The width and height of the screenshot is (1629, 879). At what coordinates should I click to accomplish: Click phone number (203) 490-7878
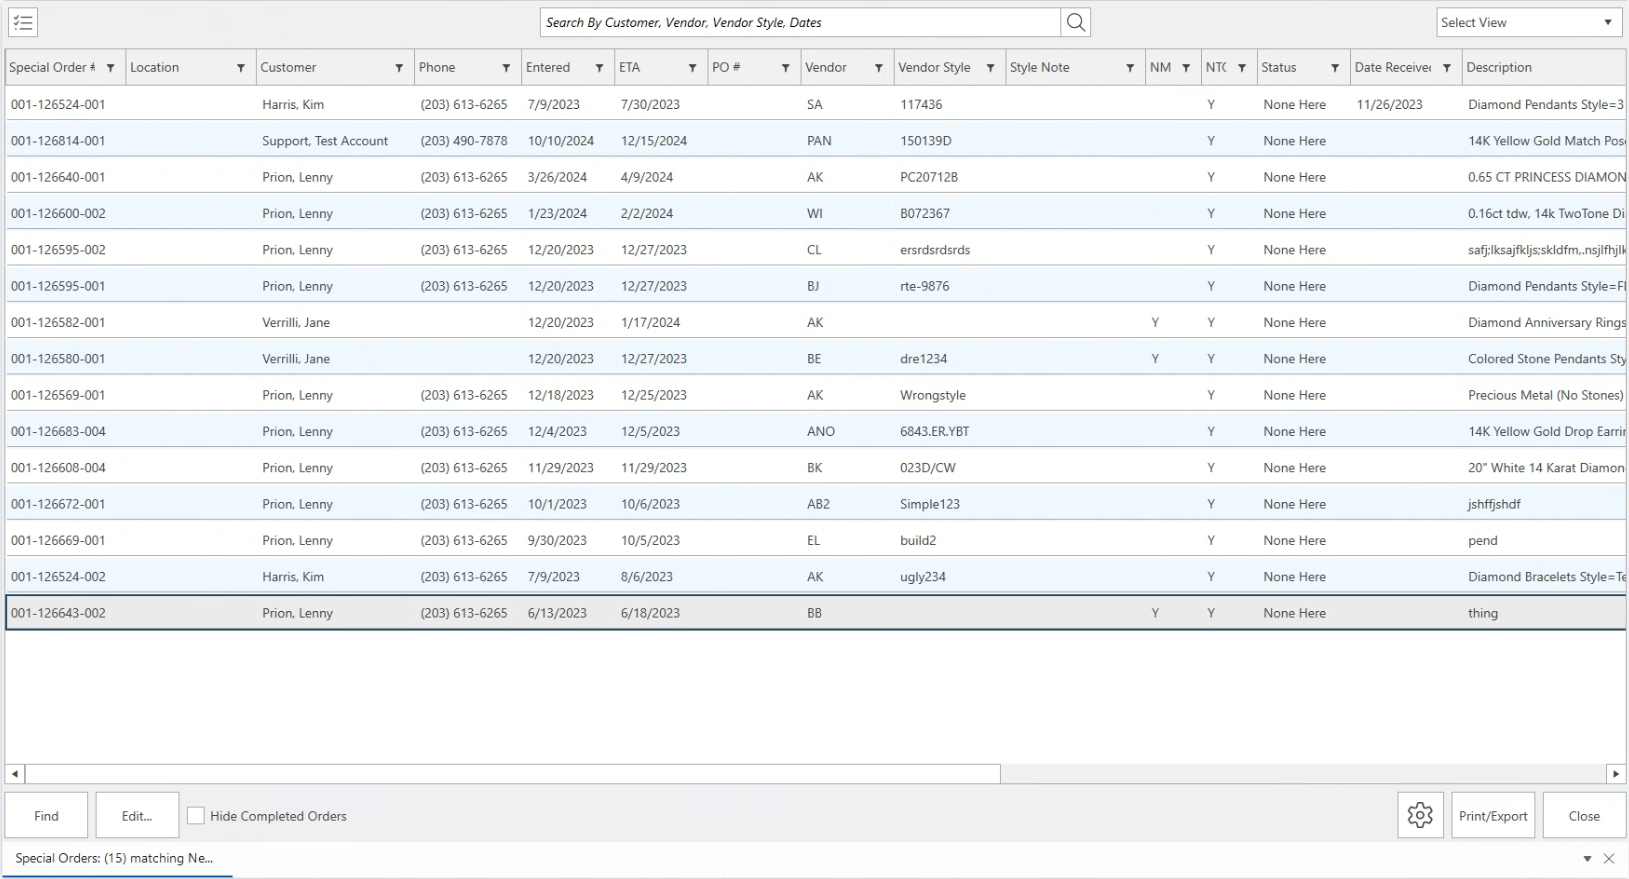pyautogui.click(x=464, y=141)
